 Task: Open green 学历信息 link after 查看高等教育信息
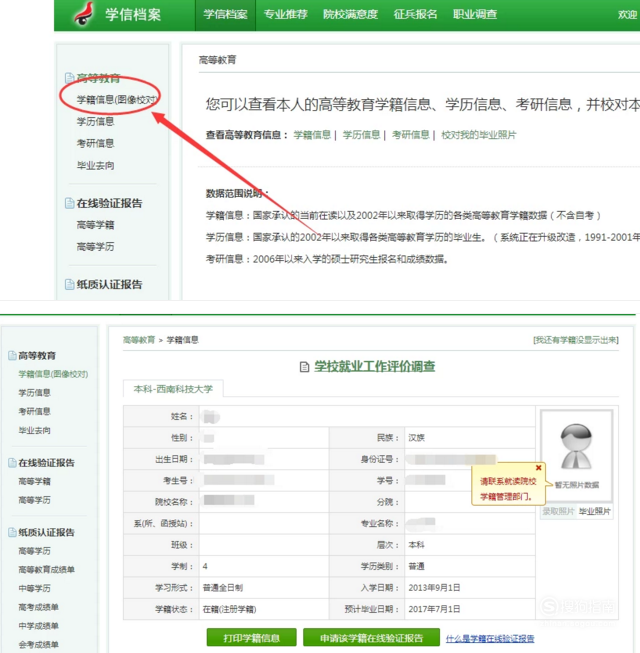pyautogui.click(x=361, y=135)
